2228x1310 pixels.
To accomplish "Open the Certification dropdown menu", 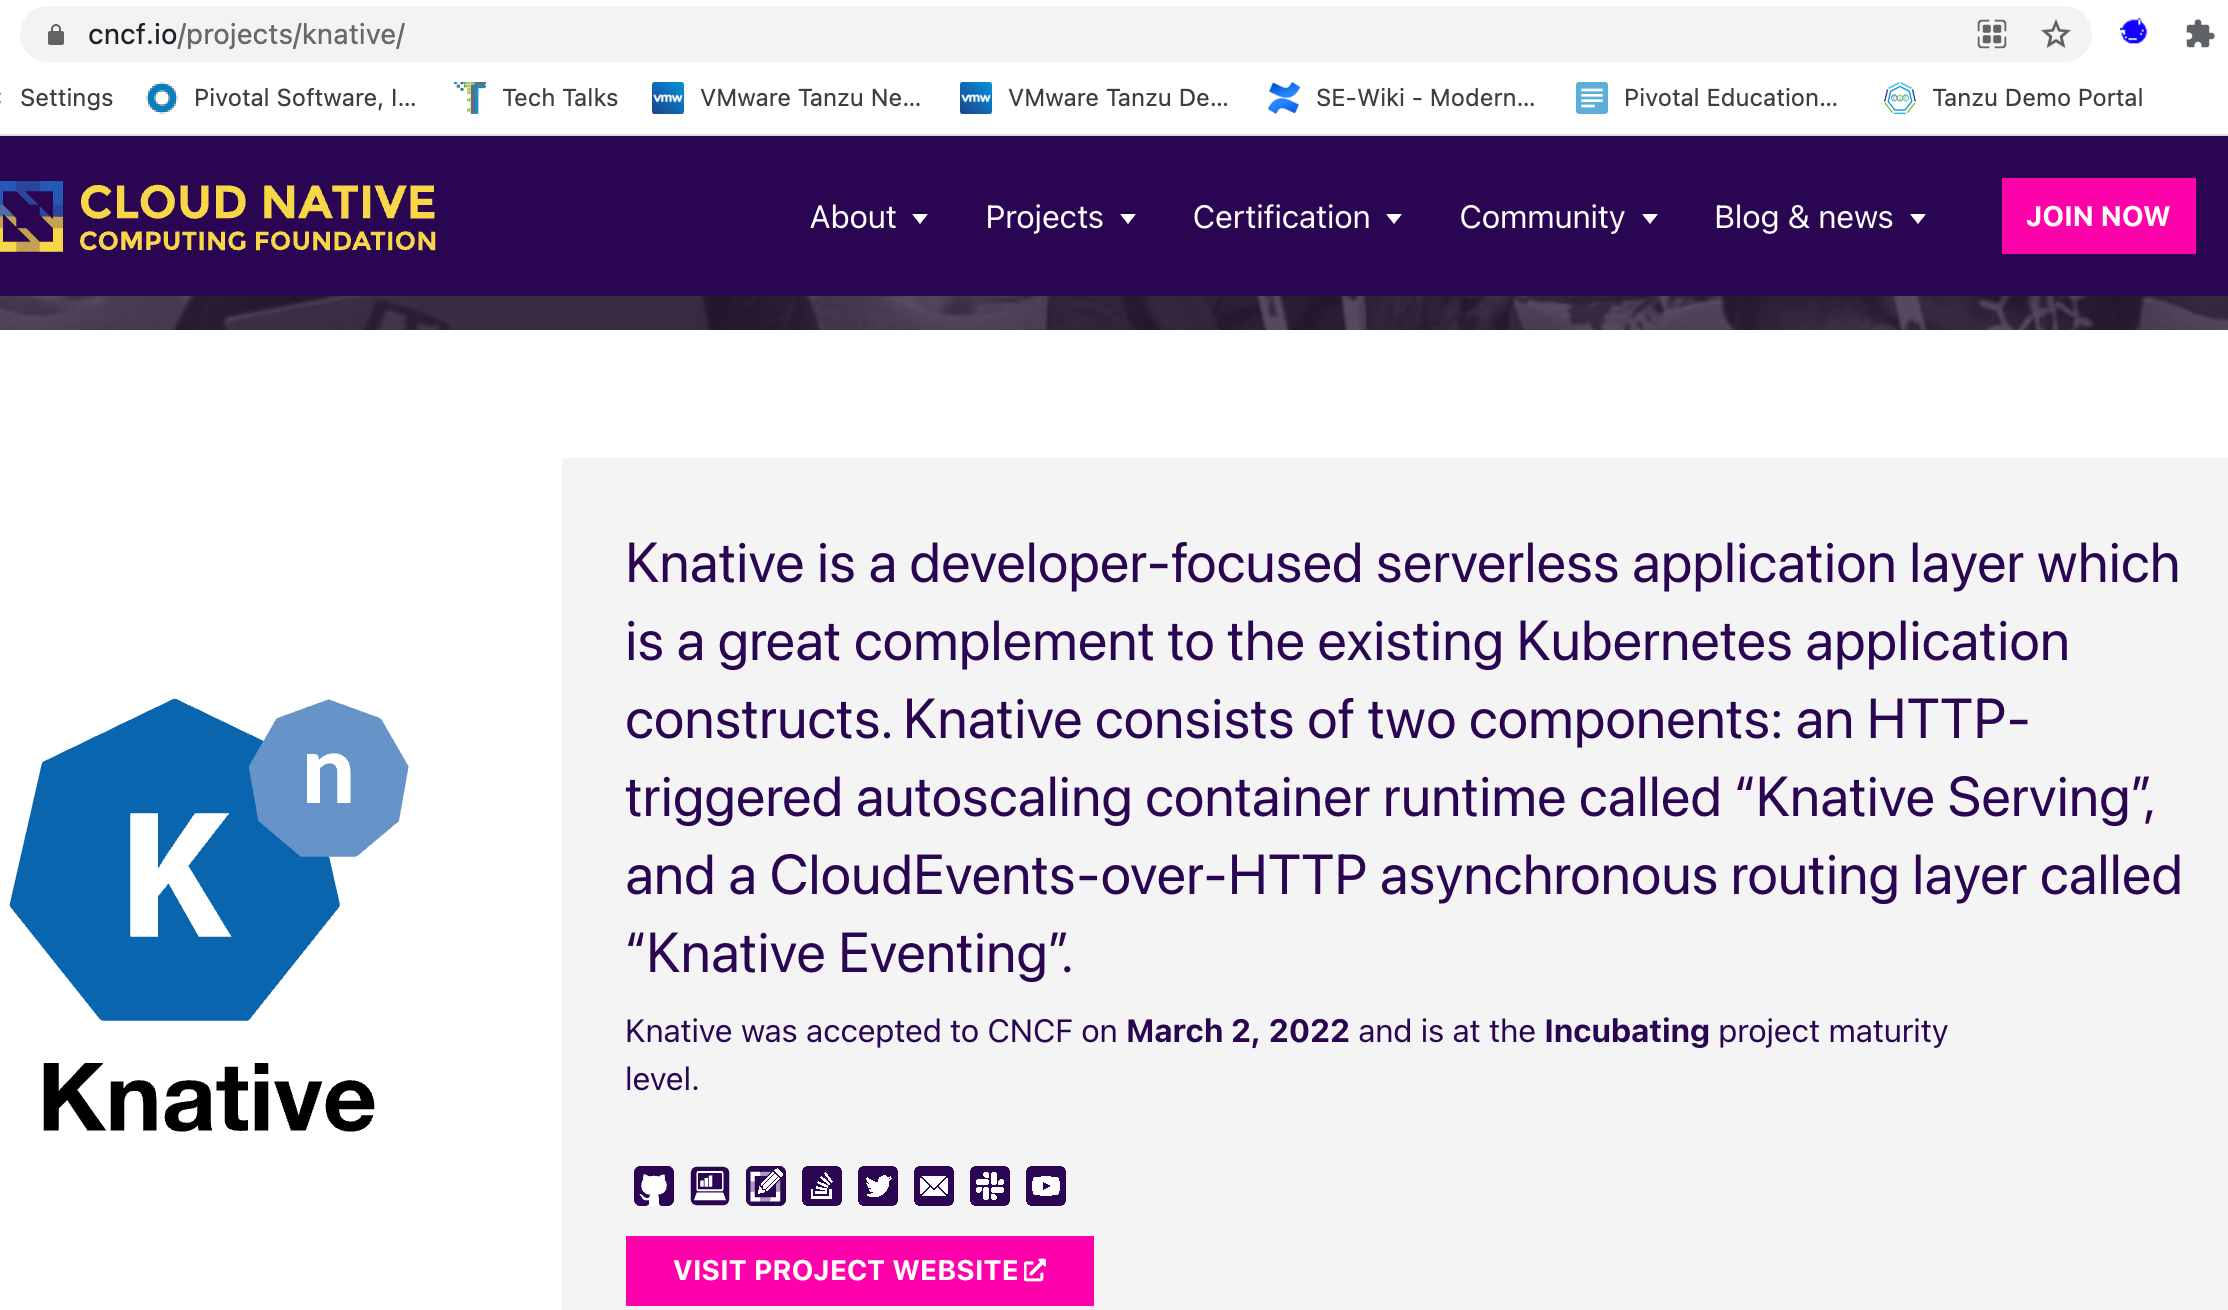I will [x=1296, y=217].
